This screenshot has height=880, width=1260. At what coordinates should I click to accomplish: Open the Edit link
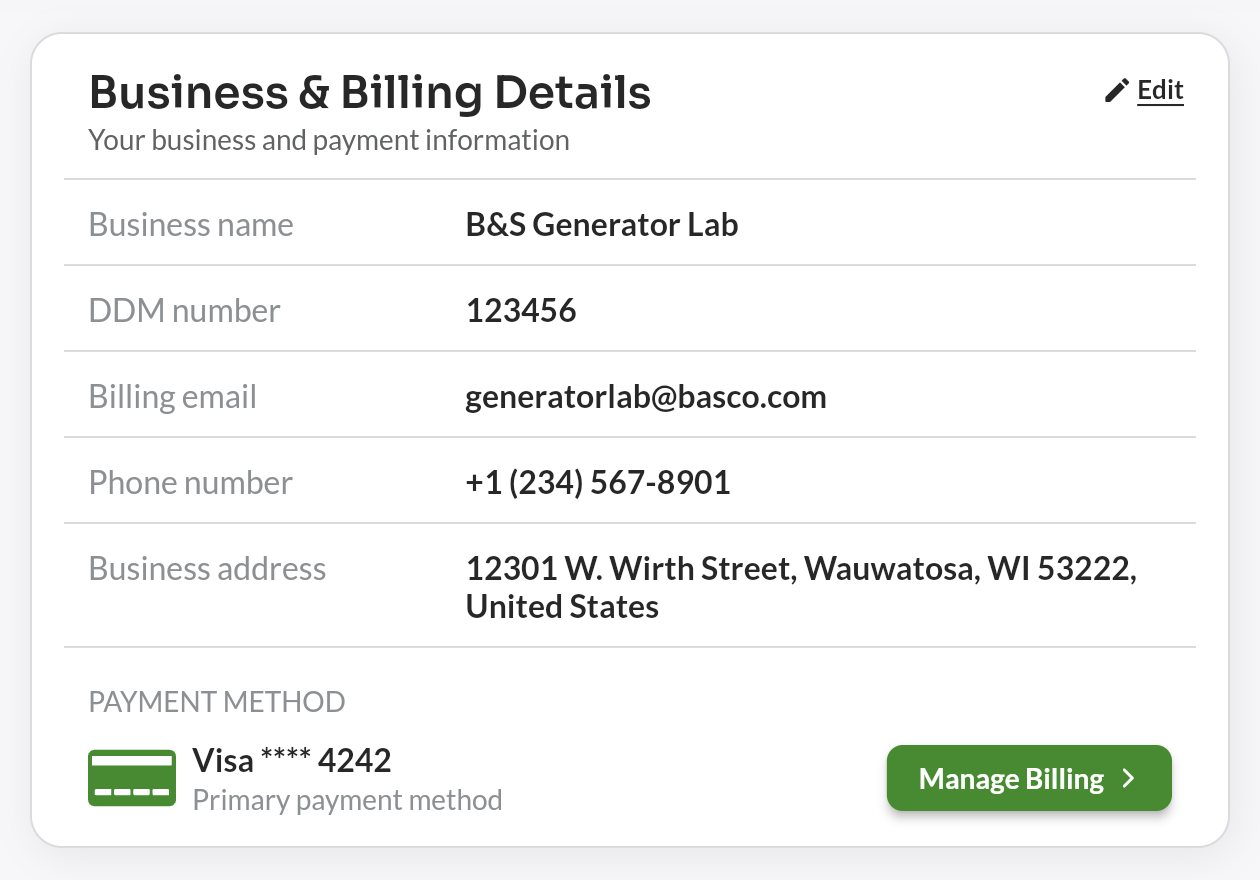[x=1160, y=91]
